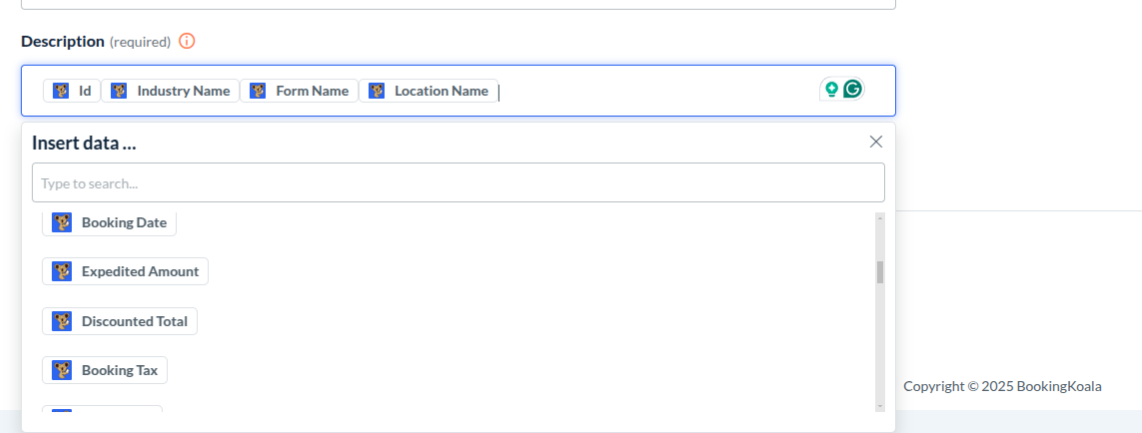The height and width of the screenshot is (433, 1142).
Task: Click the koala icon on Location Name tag
Action: 377,91
